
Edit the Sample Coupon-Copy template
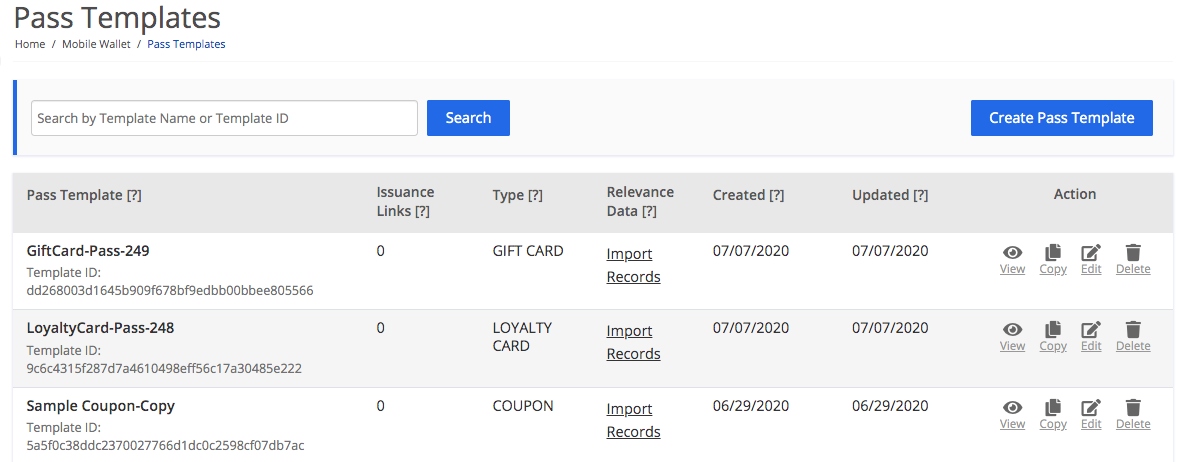click(x=1091, y=413)
